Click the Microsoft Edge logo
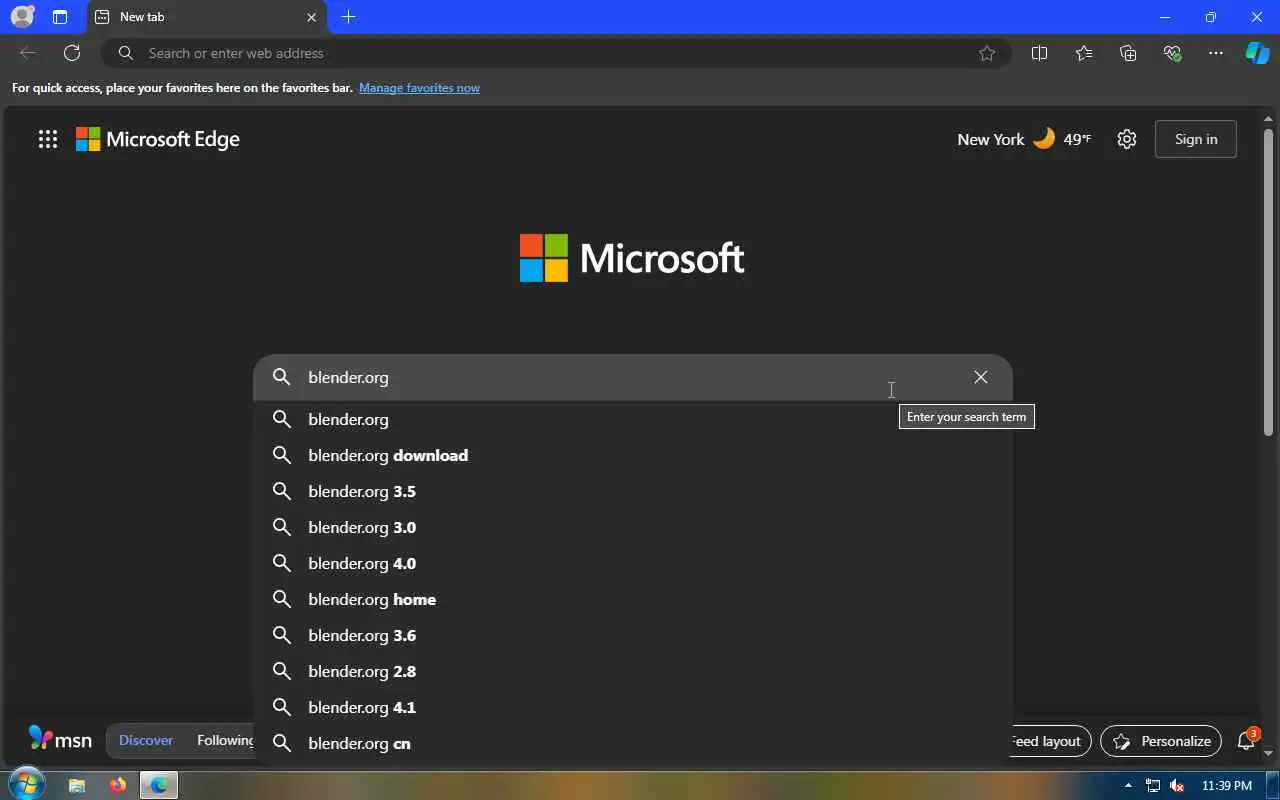The image size is (1280, 800). [x=158, y=139]
